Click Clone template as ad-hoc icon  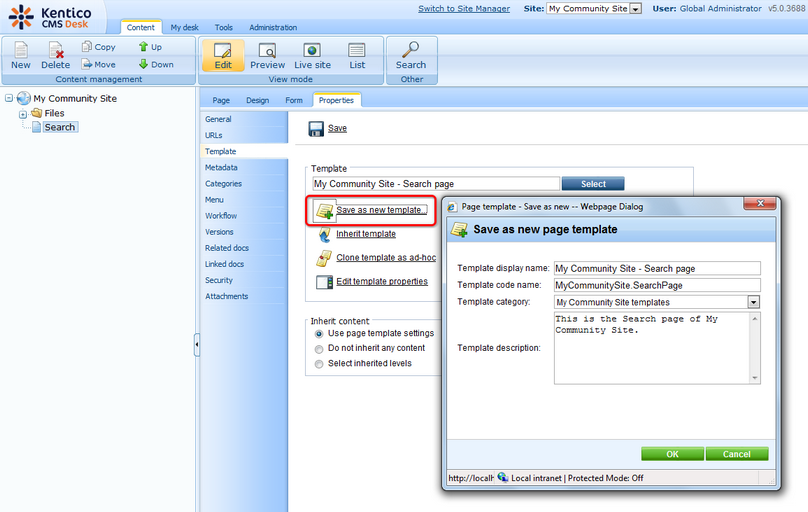pyautogui.click(x=324, y=258)
